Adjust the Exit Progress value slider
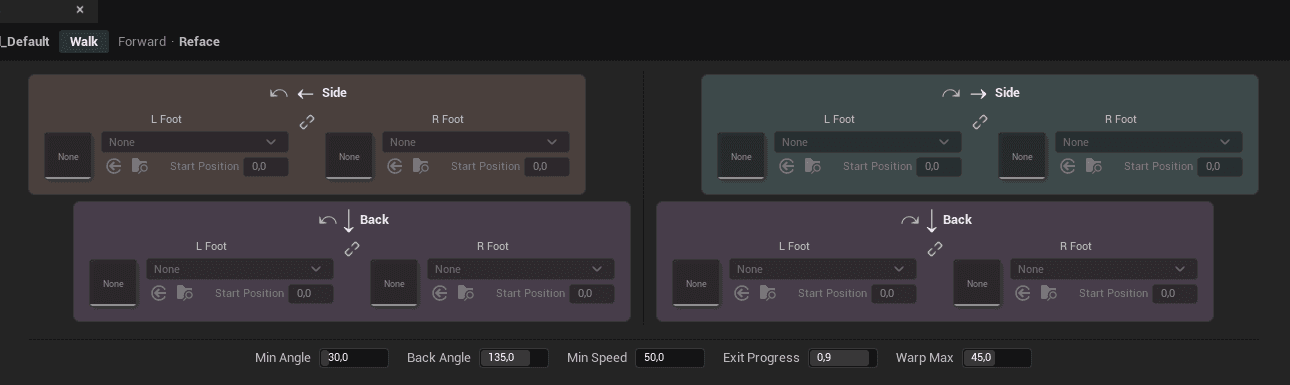Viewport: 1290px width, 385px height. 842,358
